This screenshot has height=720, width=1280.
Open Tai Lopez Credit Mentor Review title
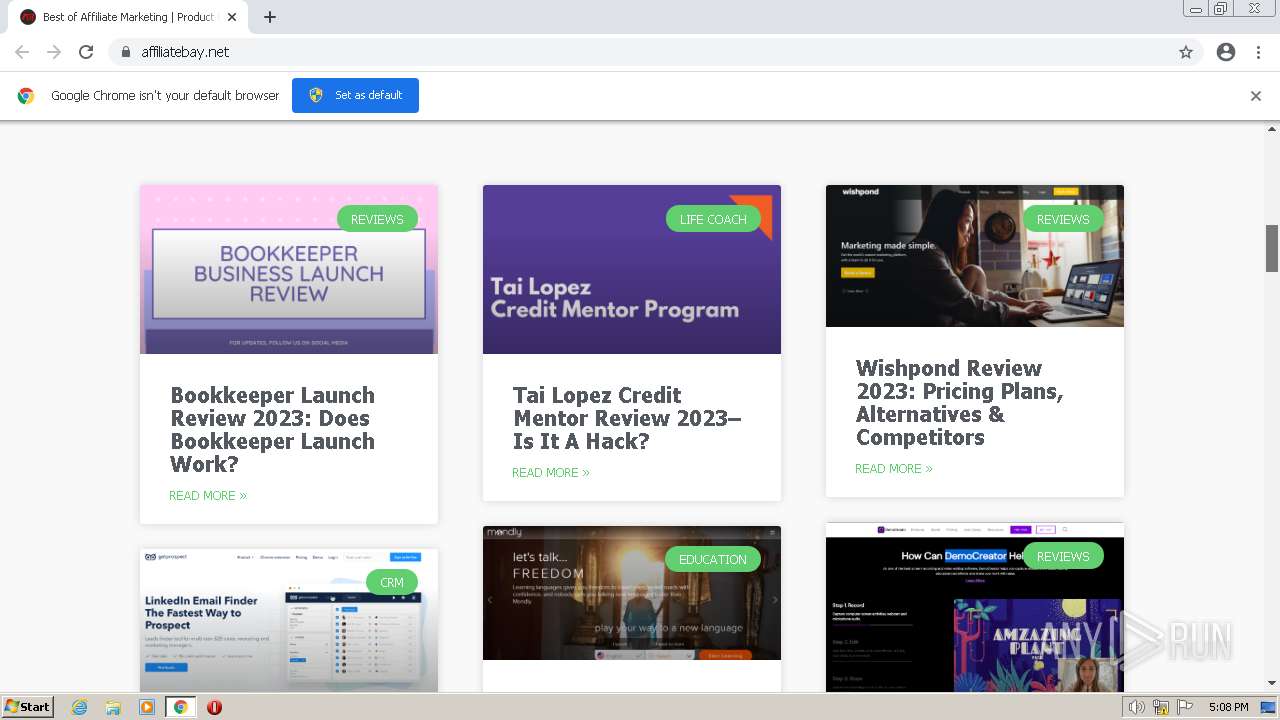[x=627, y=418]
